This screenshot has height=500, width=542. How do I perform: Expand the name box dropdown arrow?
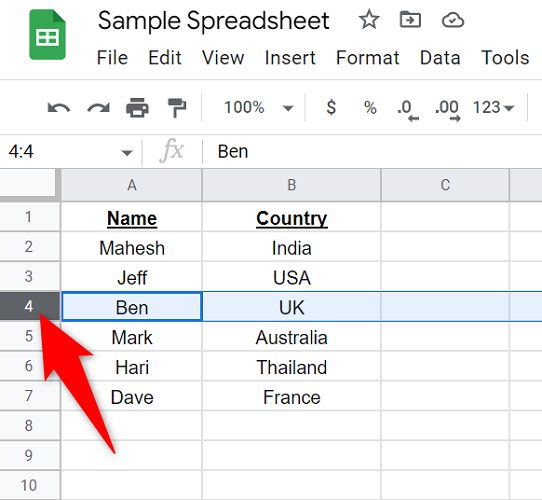click(127, 152)
